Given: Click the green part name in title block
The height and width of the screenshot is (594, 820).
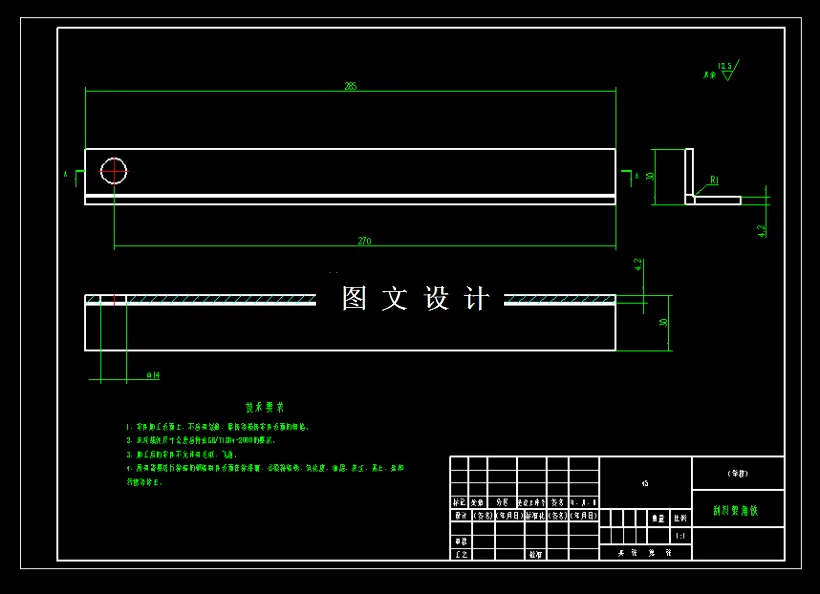Looking at the screenshot, I should click(736, 510).
